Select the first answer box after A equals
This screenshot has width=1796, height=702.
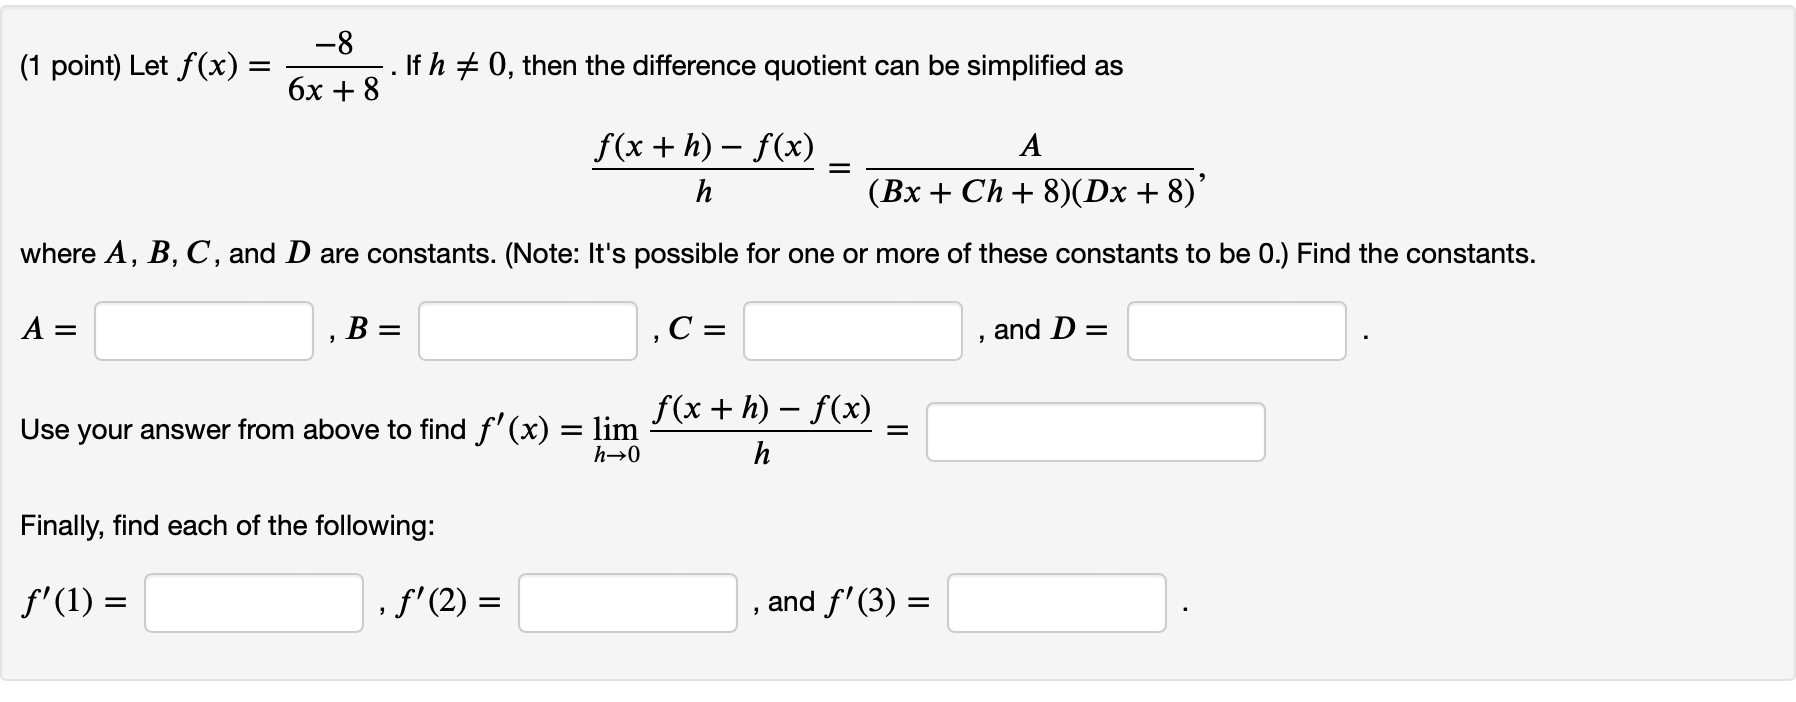point(203,330)
